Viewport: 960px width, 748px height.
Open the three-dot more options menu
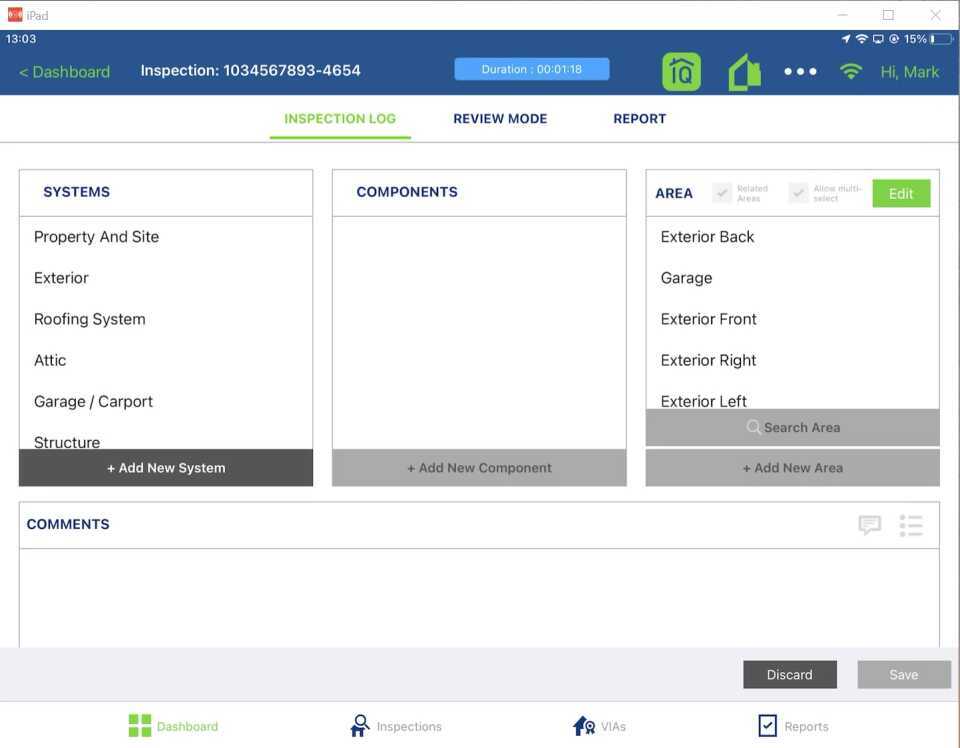tap(800, 72)
